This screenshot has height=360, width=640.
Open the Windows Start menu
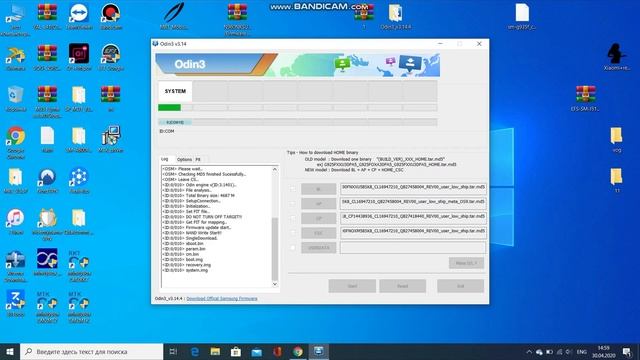(x=10, y=351)
